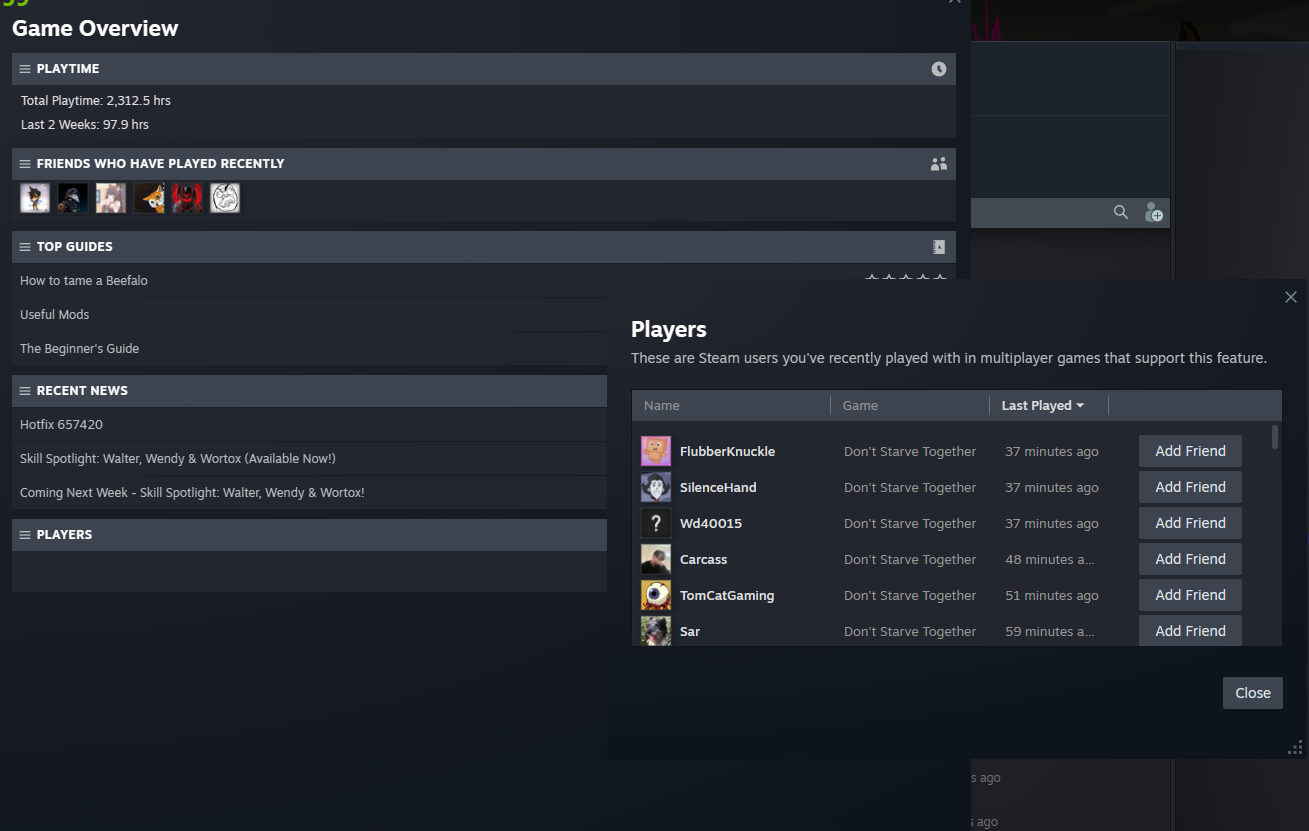
Task: Open first friend avatar in recently played
Action: 35,198
